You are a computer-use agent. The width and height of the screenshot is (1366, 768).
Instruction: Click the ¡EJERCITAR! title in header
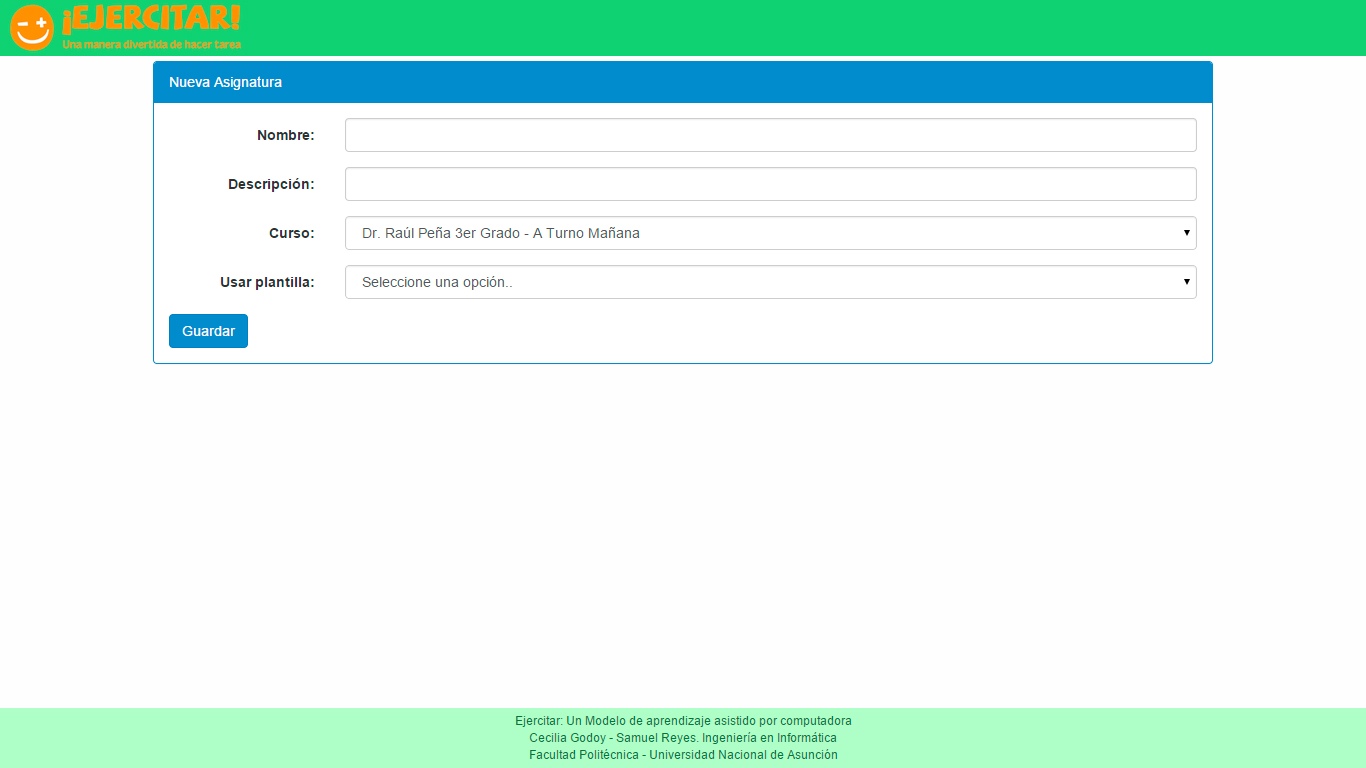pos(151,20)
